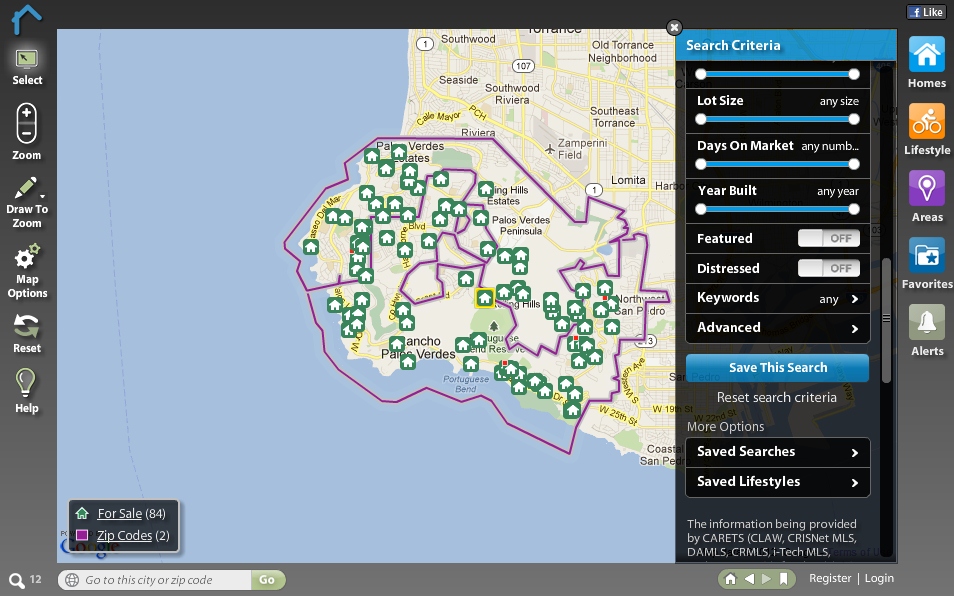
Task: Close the Search Criteria panel
Action: 674,27
